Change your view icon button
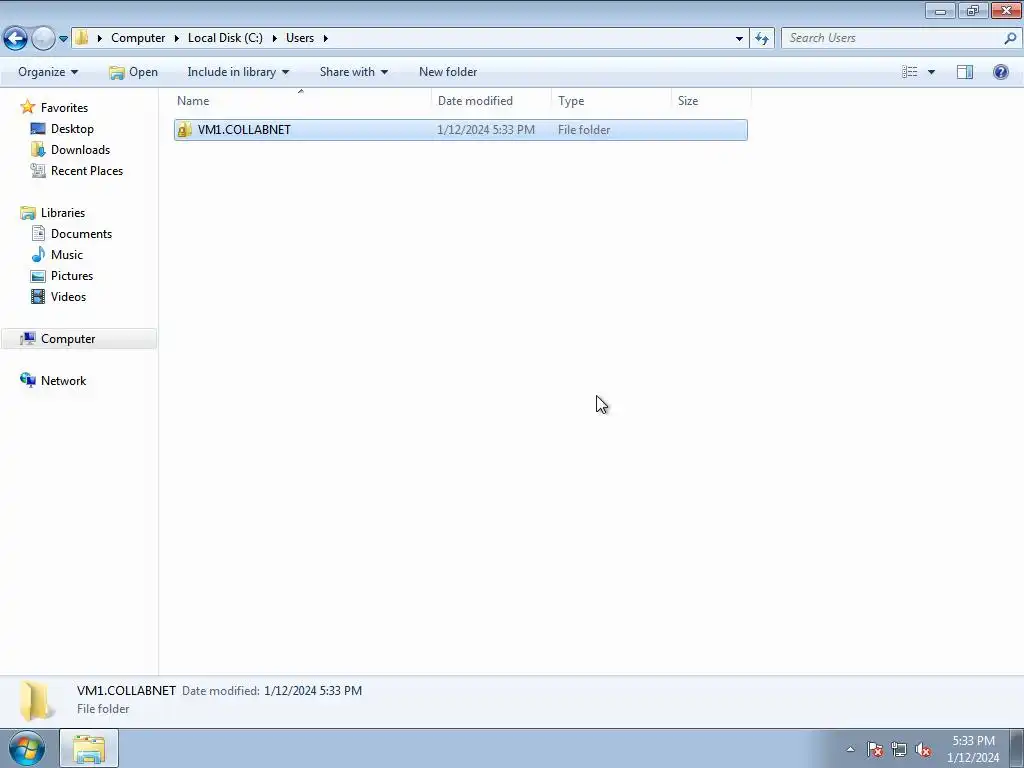1024x768 pixels. [910, 72]
